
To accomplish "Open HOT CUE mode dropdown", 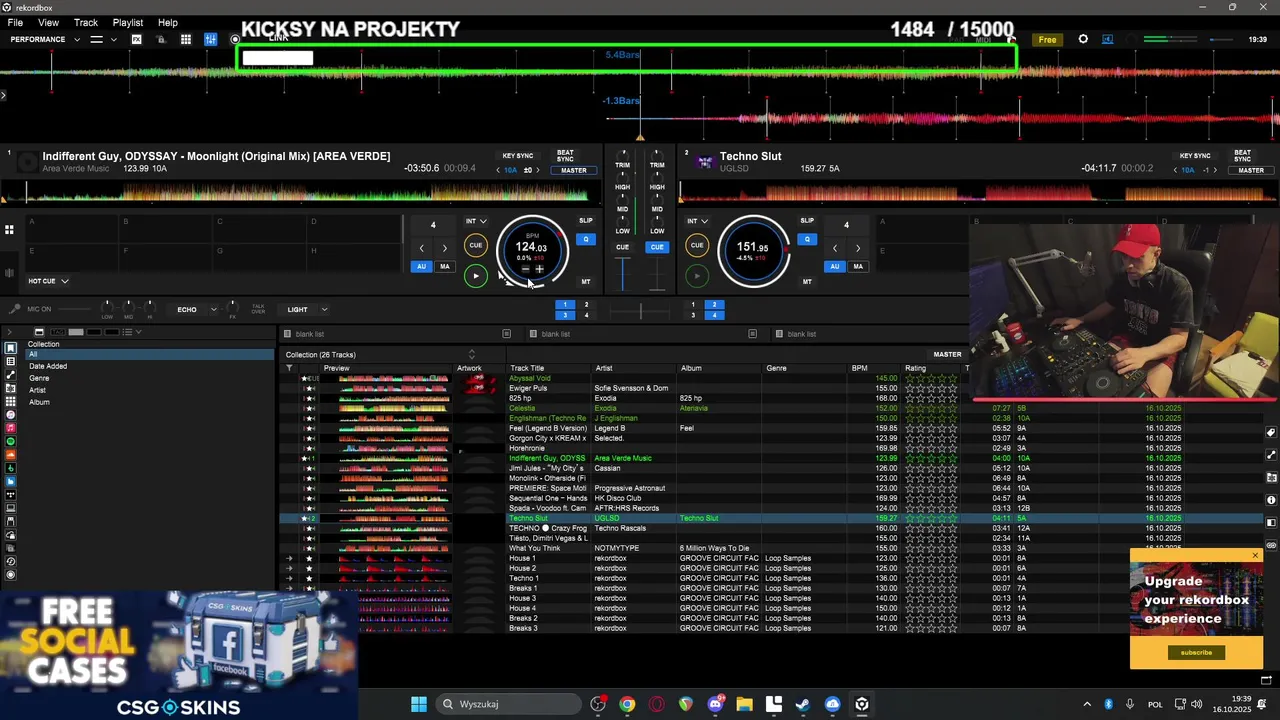I will click(48, 281).
